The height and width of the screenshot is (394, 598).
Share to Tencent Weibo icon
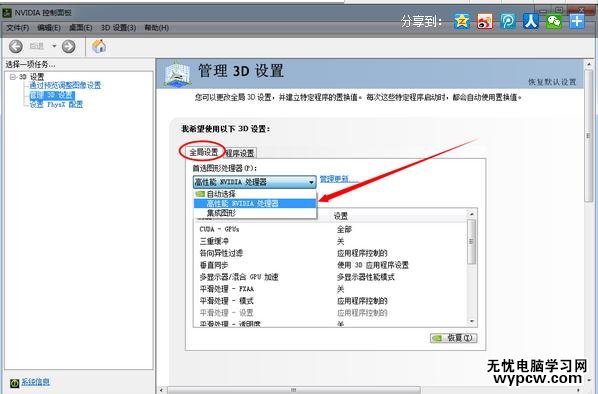508,21
